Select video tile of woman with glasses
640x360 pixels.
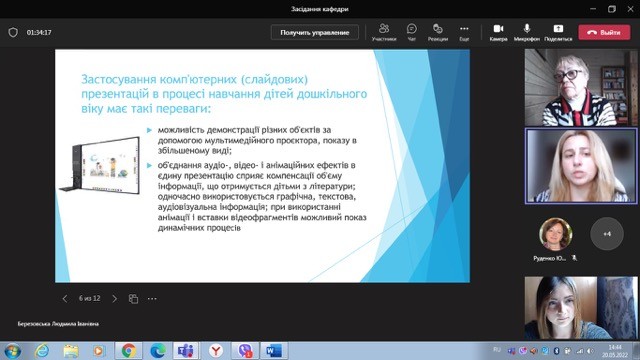pos(581,87)
